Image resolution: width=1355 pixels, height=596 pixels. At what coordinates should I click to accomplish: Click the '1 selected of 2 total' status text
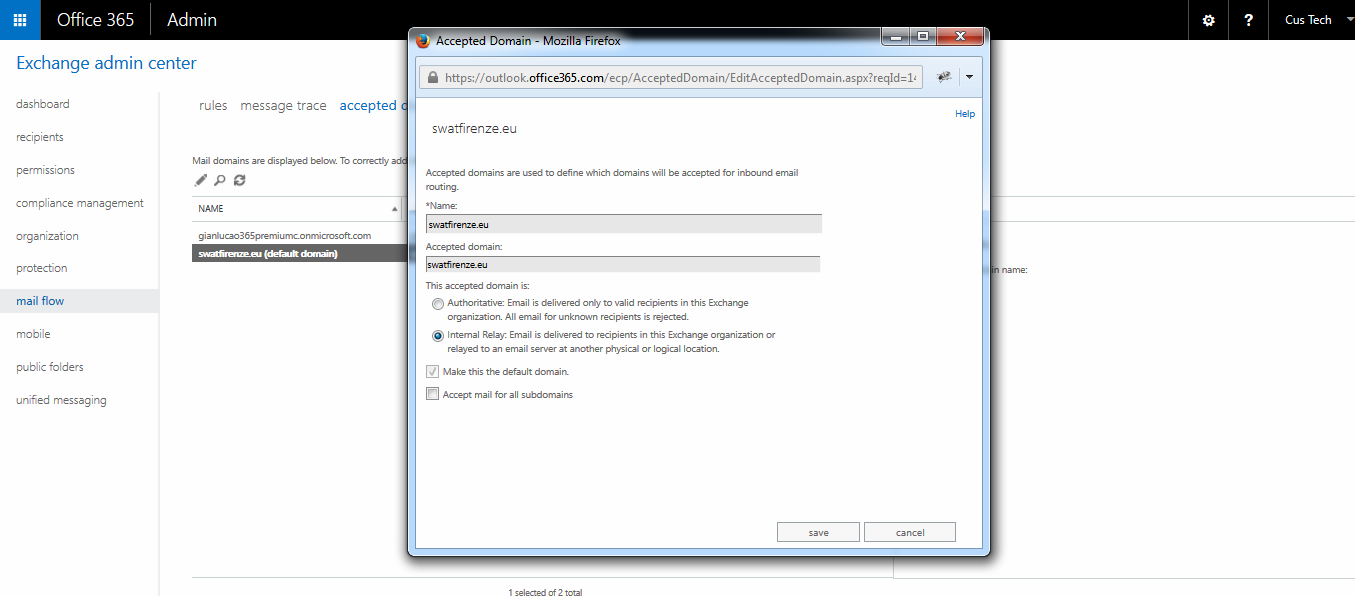(545, 592)
